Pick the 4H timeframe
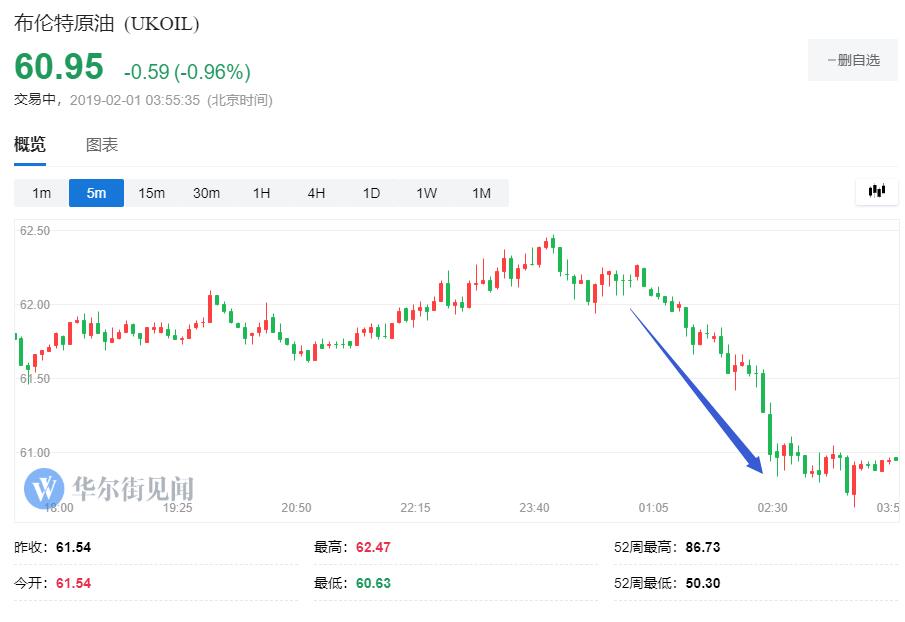The width and height of the screenshot is (905, 622). tap(316, 193)
